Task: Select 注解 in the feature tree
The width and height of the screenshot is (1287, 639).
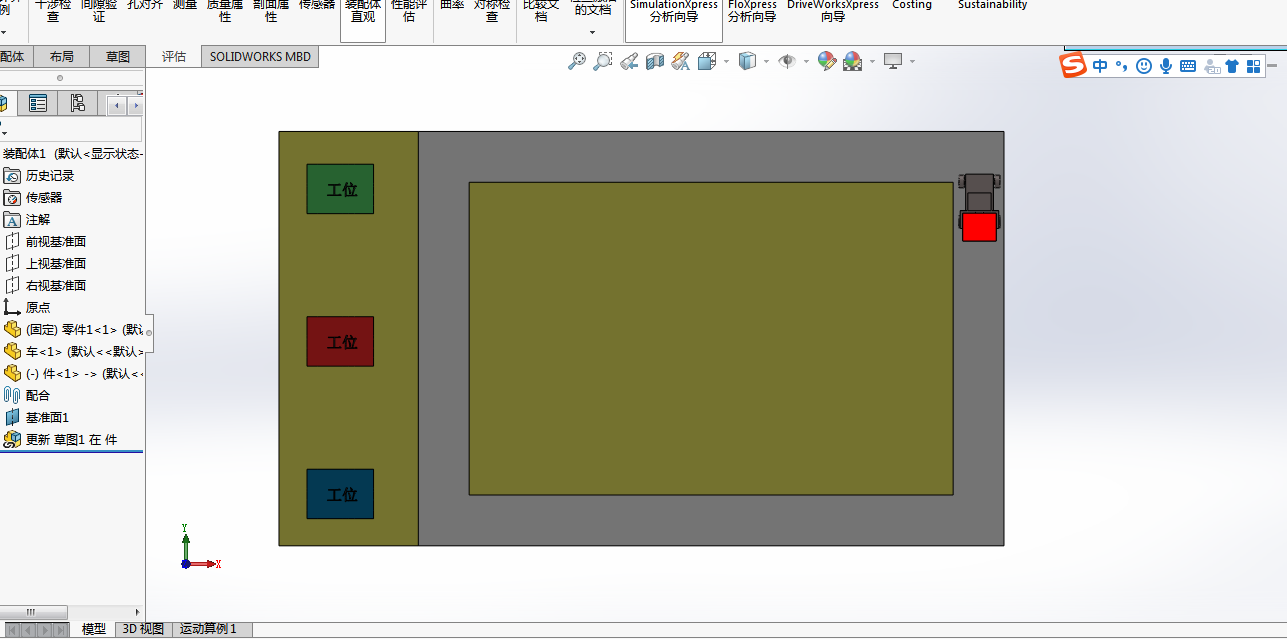Action: pos(38,220)
